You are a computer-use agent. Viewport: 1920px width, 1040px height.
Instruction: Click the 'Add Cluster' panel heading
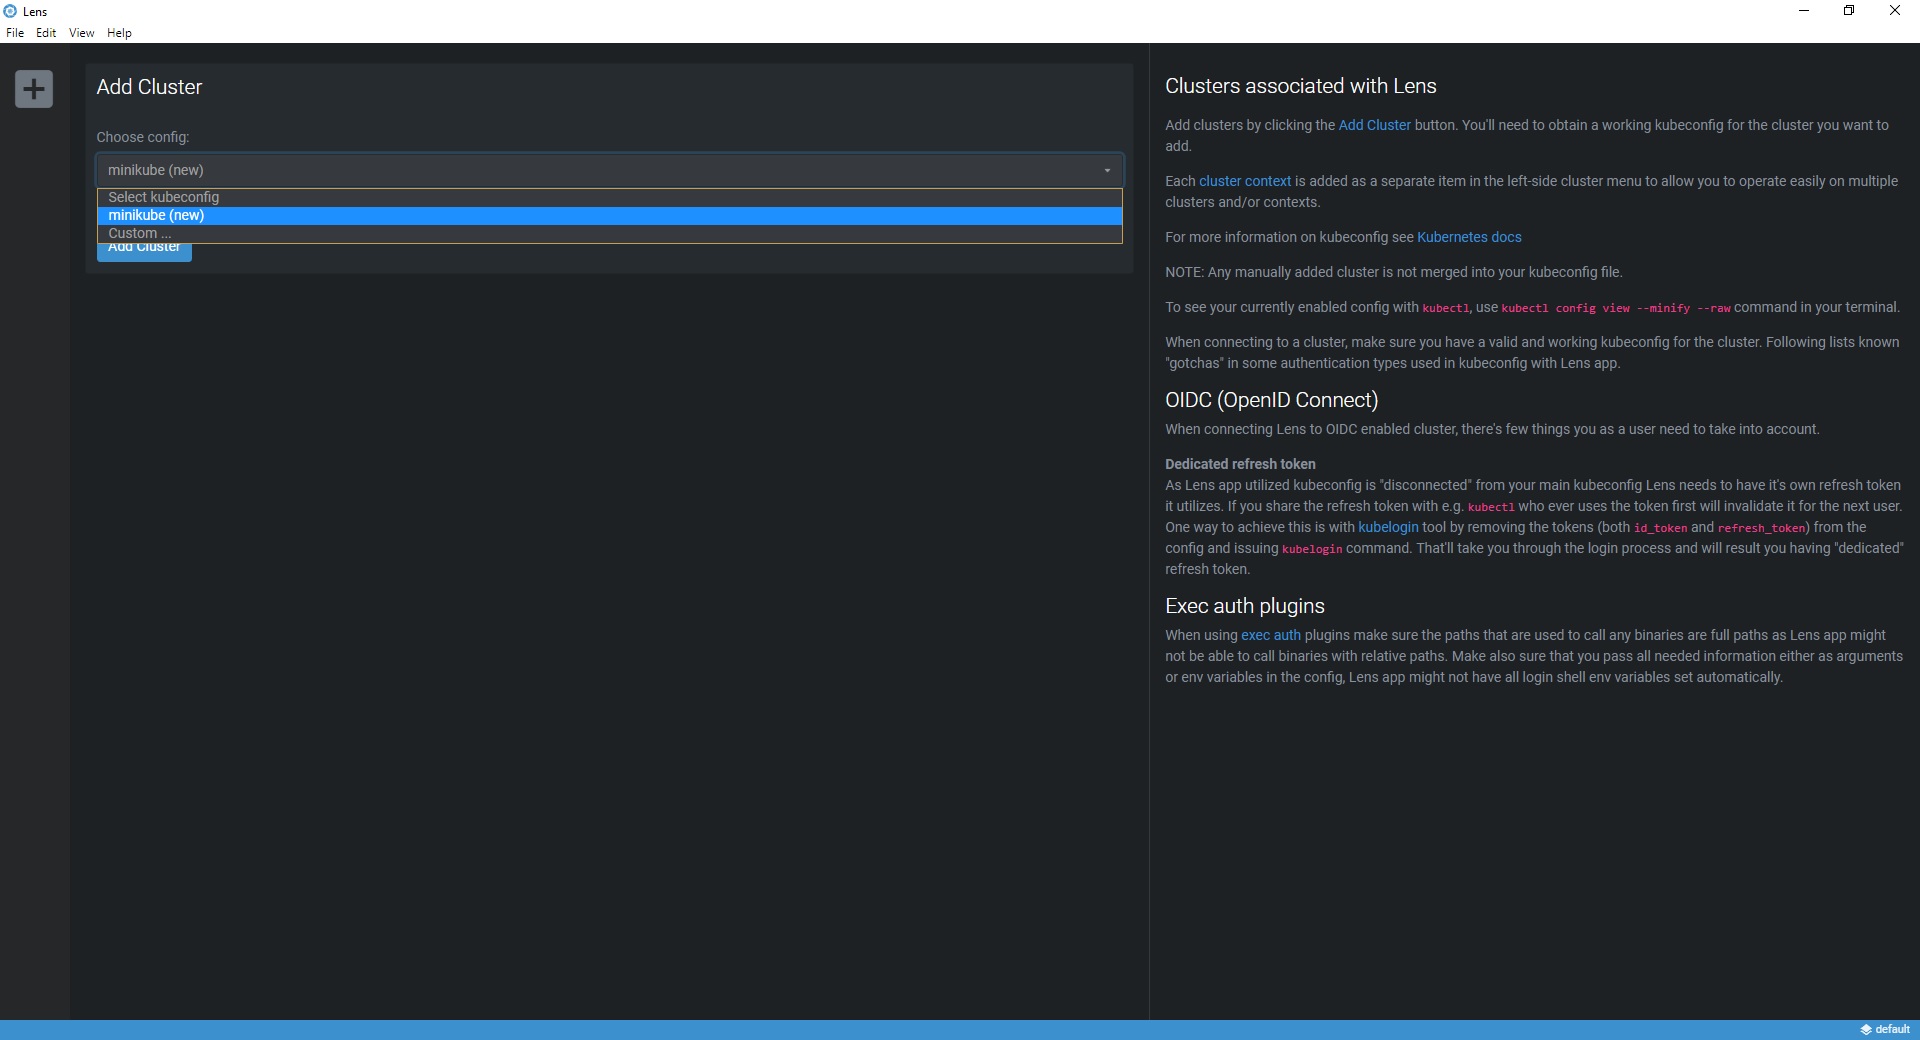149,87
